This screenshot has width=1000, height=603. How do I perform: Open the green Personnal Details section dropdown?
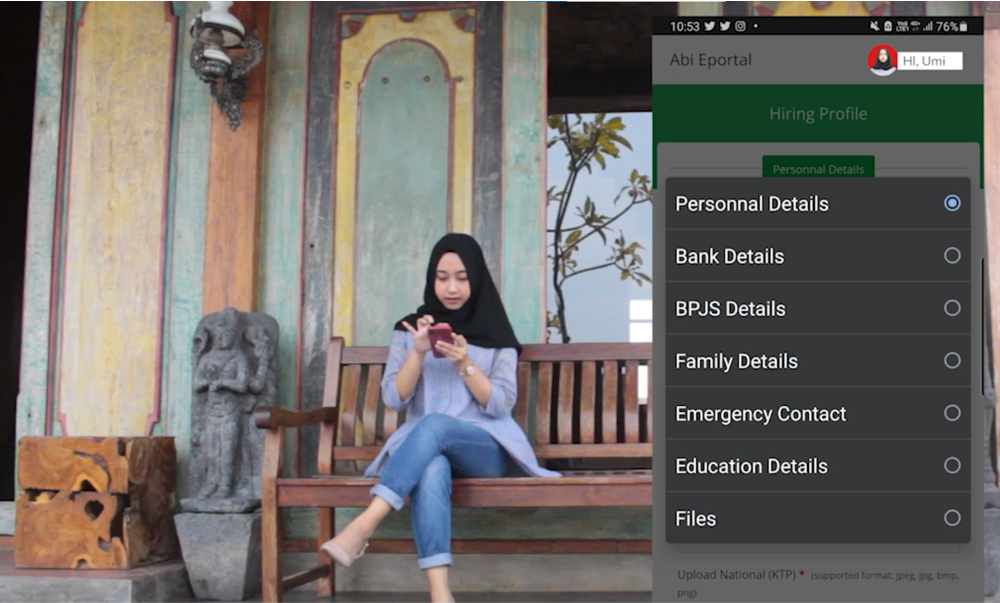click(x=818, y=168)
